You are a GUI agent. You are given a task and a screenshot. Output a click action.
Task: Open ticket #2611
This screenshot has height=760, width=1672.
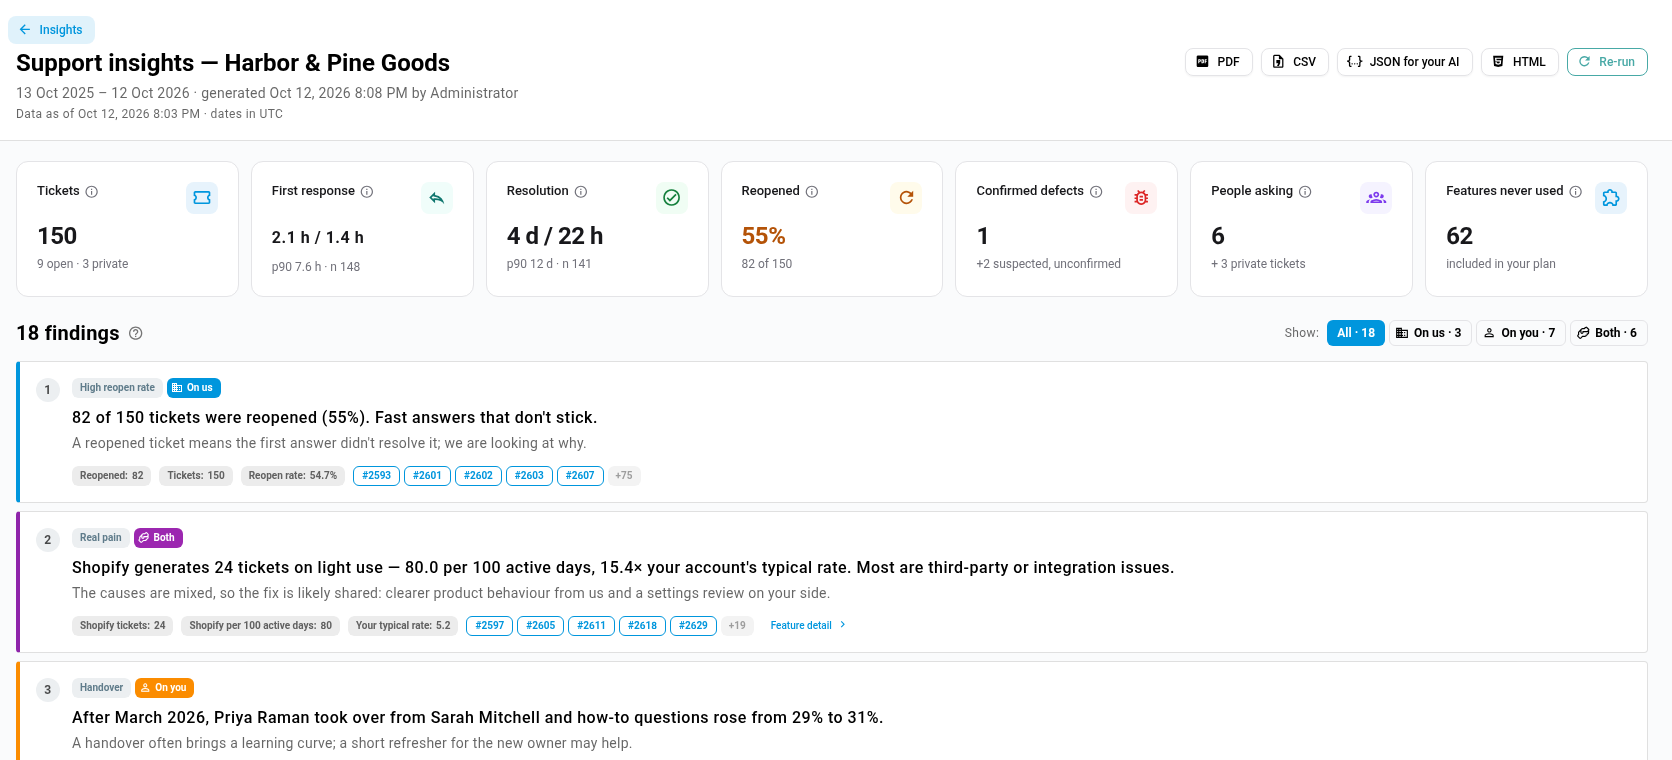[x=592, y=626]
